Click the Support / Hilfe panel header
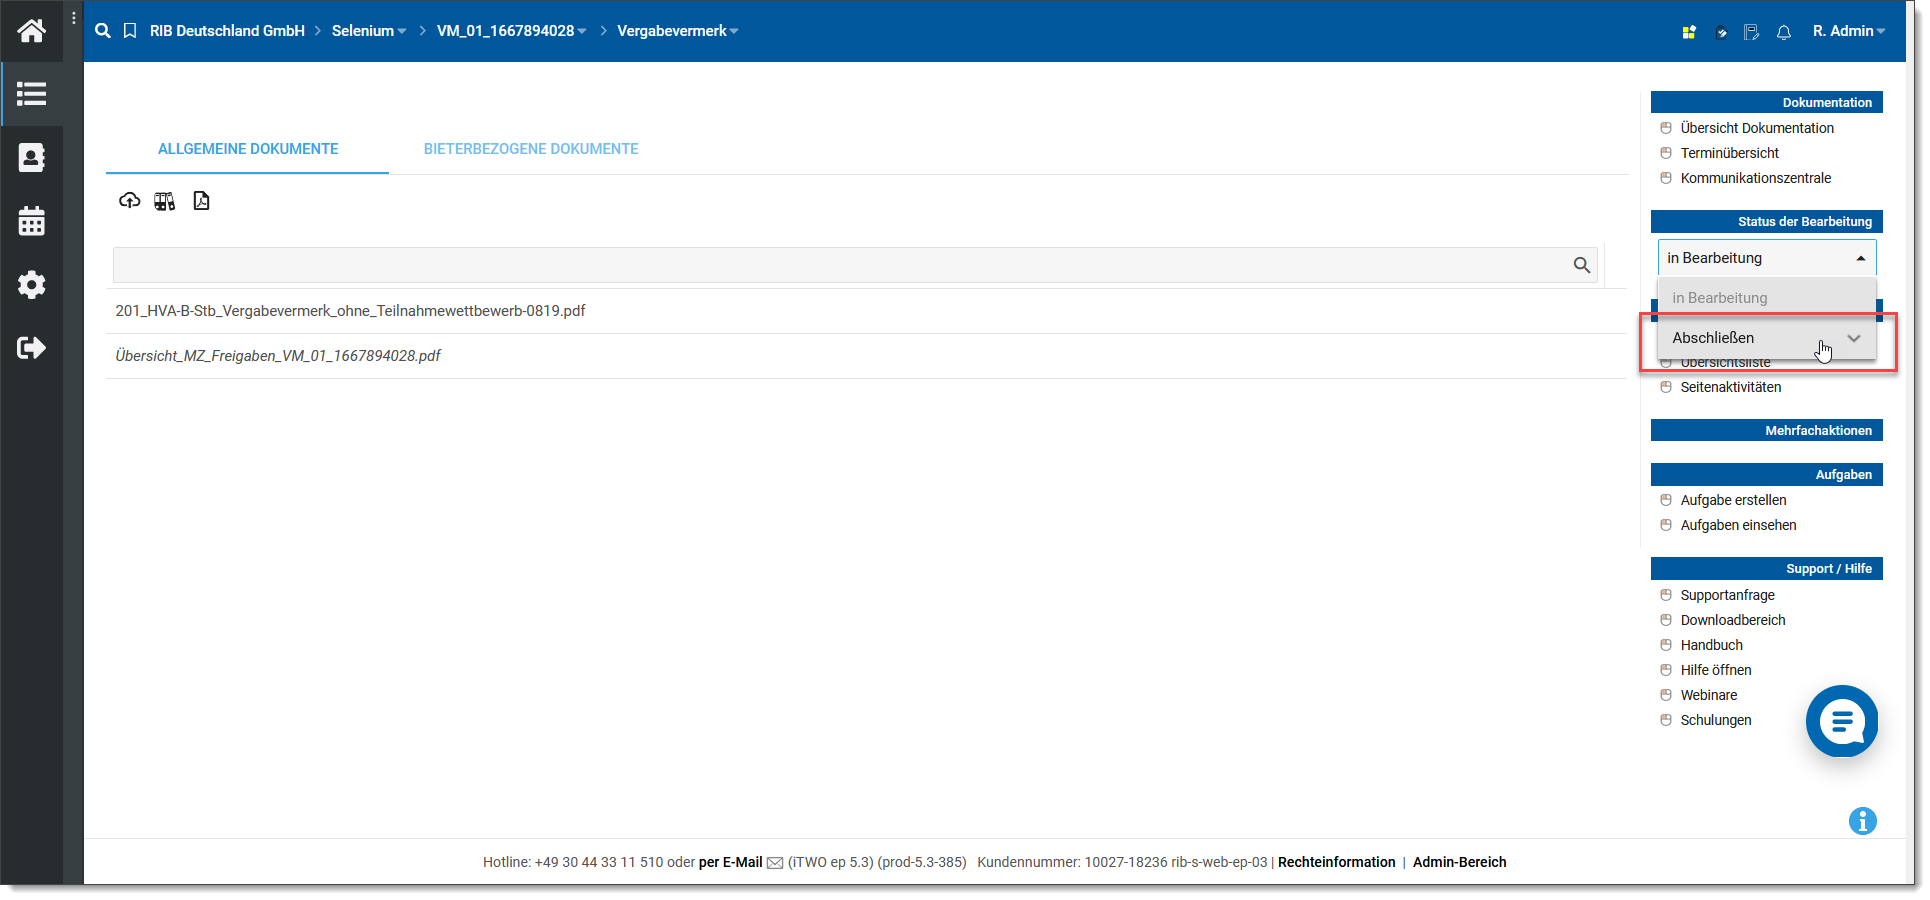 pyautogui.click(x=1766, y=568)
